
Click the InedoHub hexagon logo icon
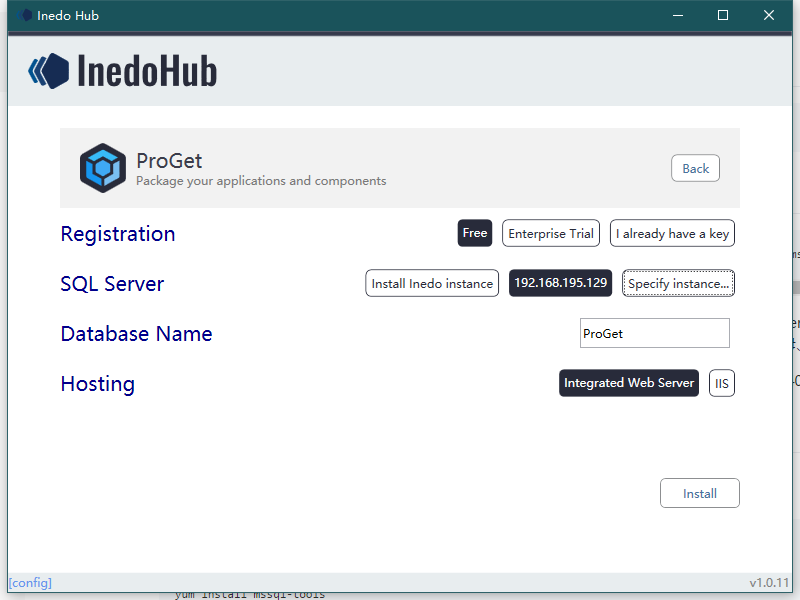click(x=49, y=71)
